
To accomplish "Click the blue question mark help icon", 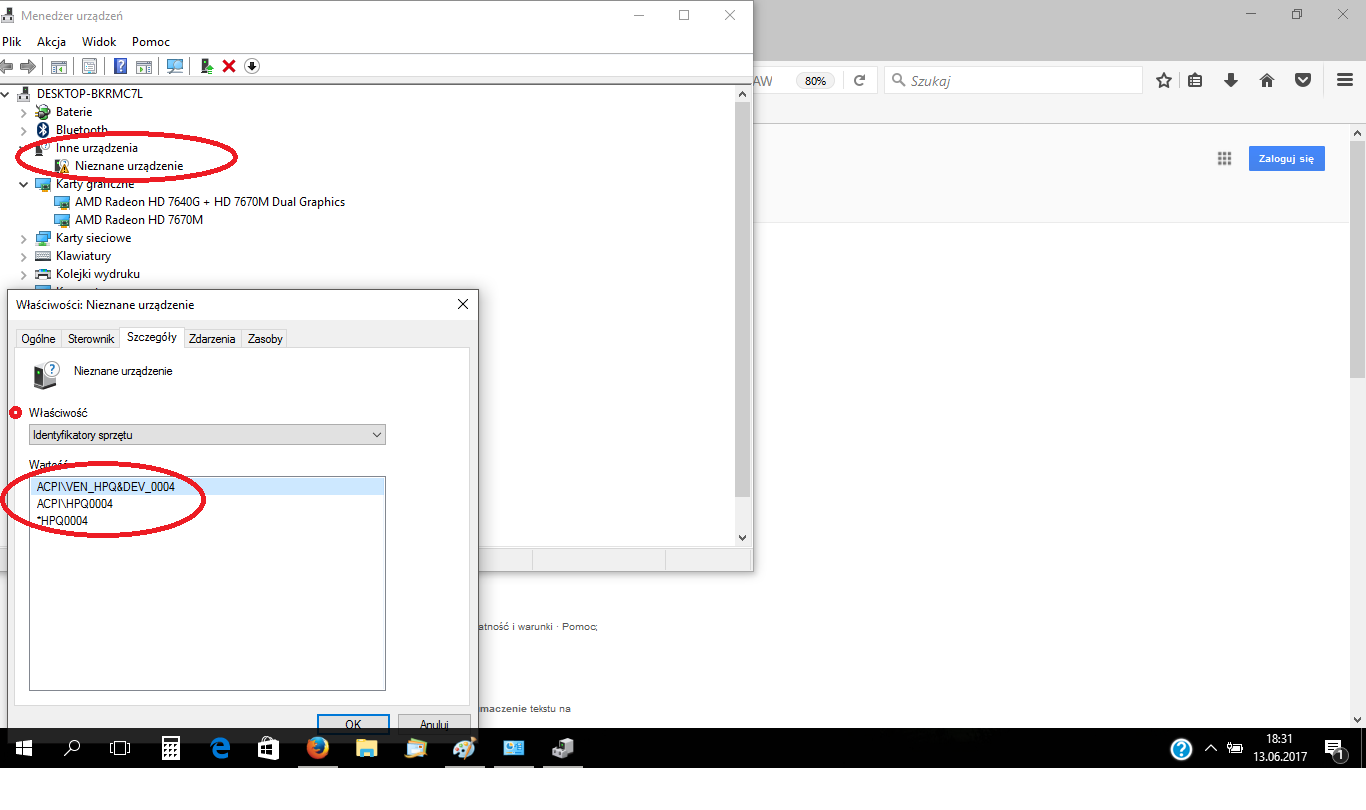I will coord(120,66).
